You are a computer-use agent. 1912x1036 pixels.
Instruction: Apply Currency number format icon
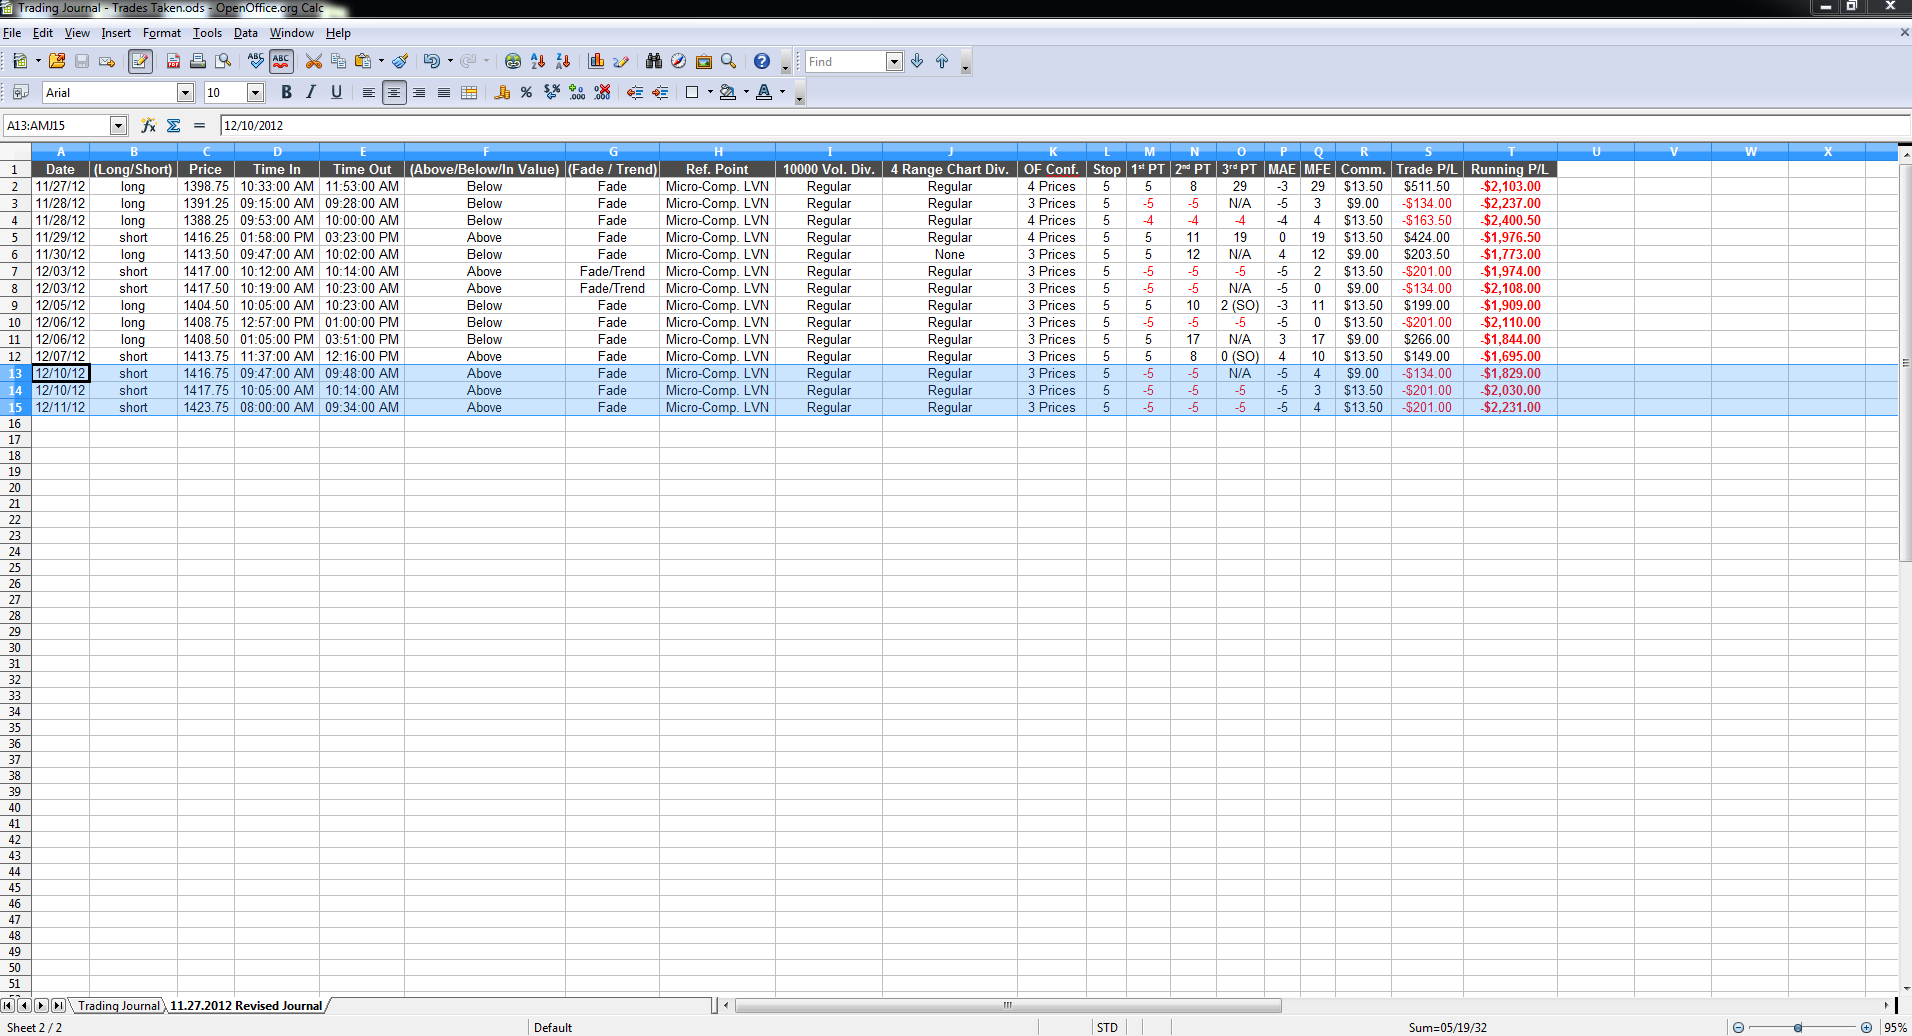click(x=502, y=92)
